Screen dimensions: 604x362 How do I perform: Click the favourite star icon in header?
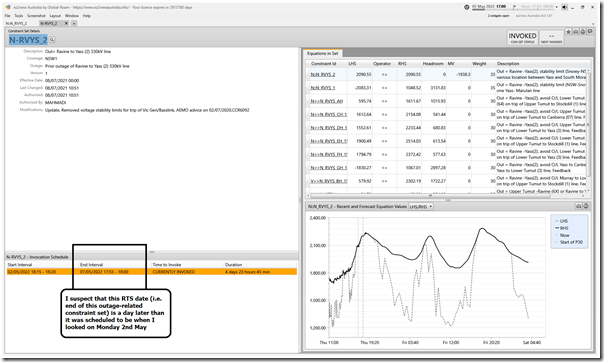pyautogui.click(x=568, y=32)
